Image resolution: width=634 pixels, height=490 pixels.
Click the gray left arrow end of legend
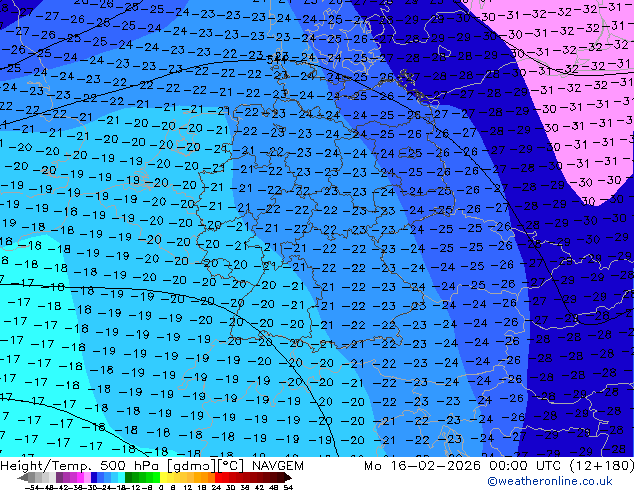[x=23, y=478]
